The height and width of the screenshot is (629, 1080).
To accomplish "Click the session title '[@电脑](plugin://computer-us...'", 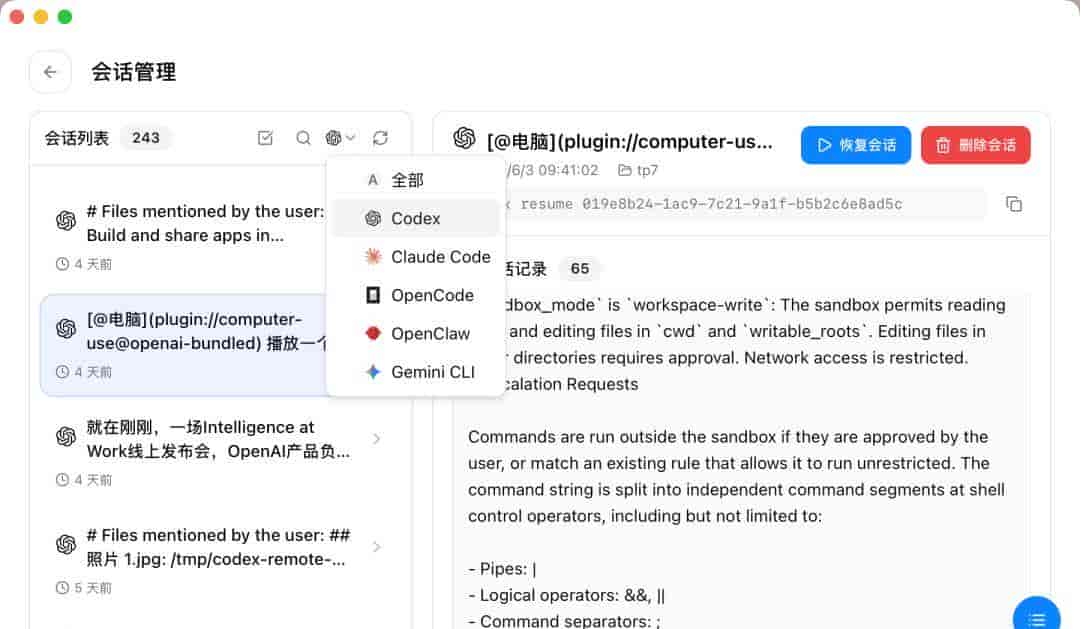I will coord(630,142).
